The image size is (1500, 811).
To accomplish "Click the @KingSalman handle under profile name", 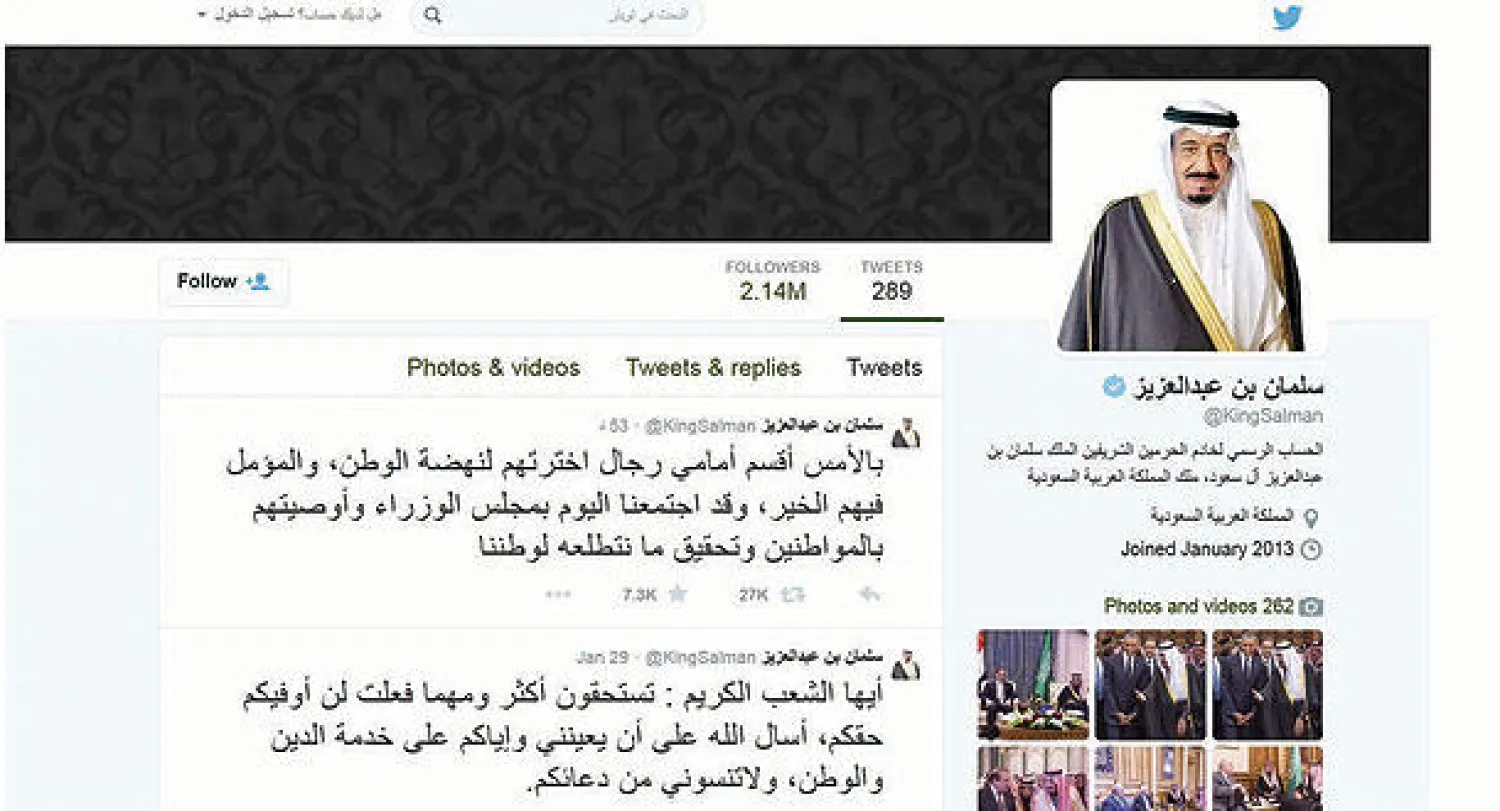I will 1263,416.
